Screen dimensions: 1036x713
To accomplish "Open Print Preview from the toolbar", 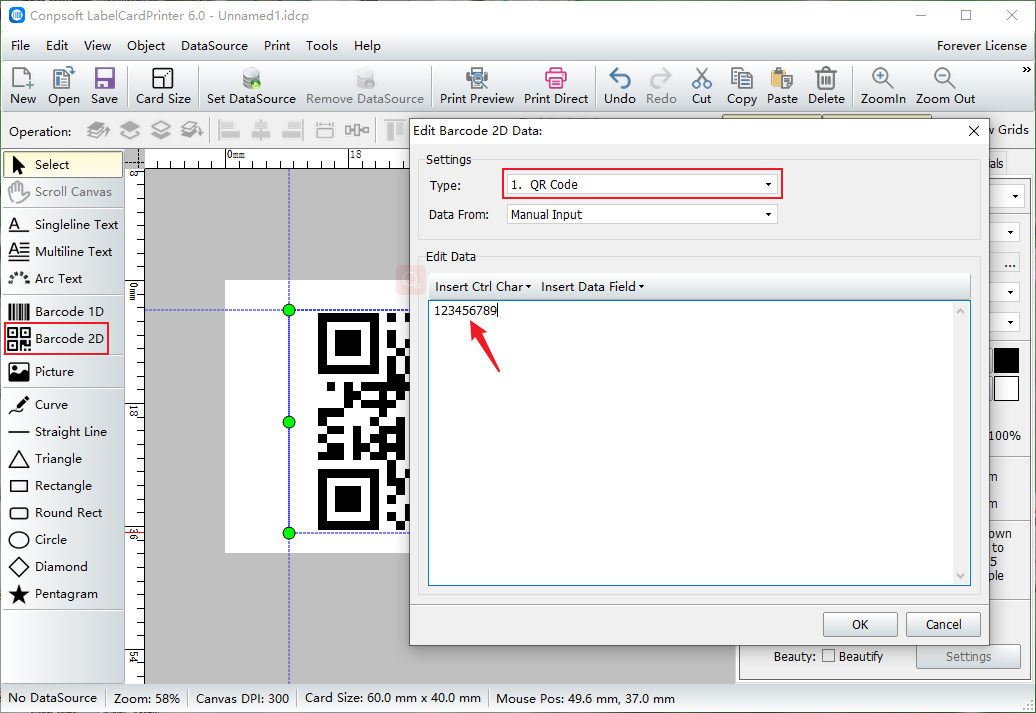I will pos(477,86).
